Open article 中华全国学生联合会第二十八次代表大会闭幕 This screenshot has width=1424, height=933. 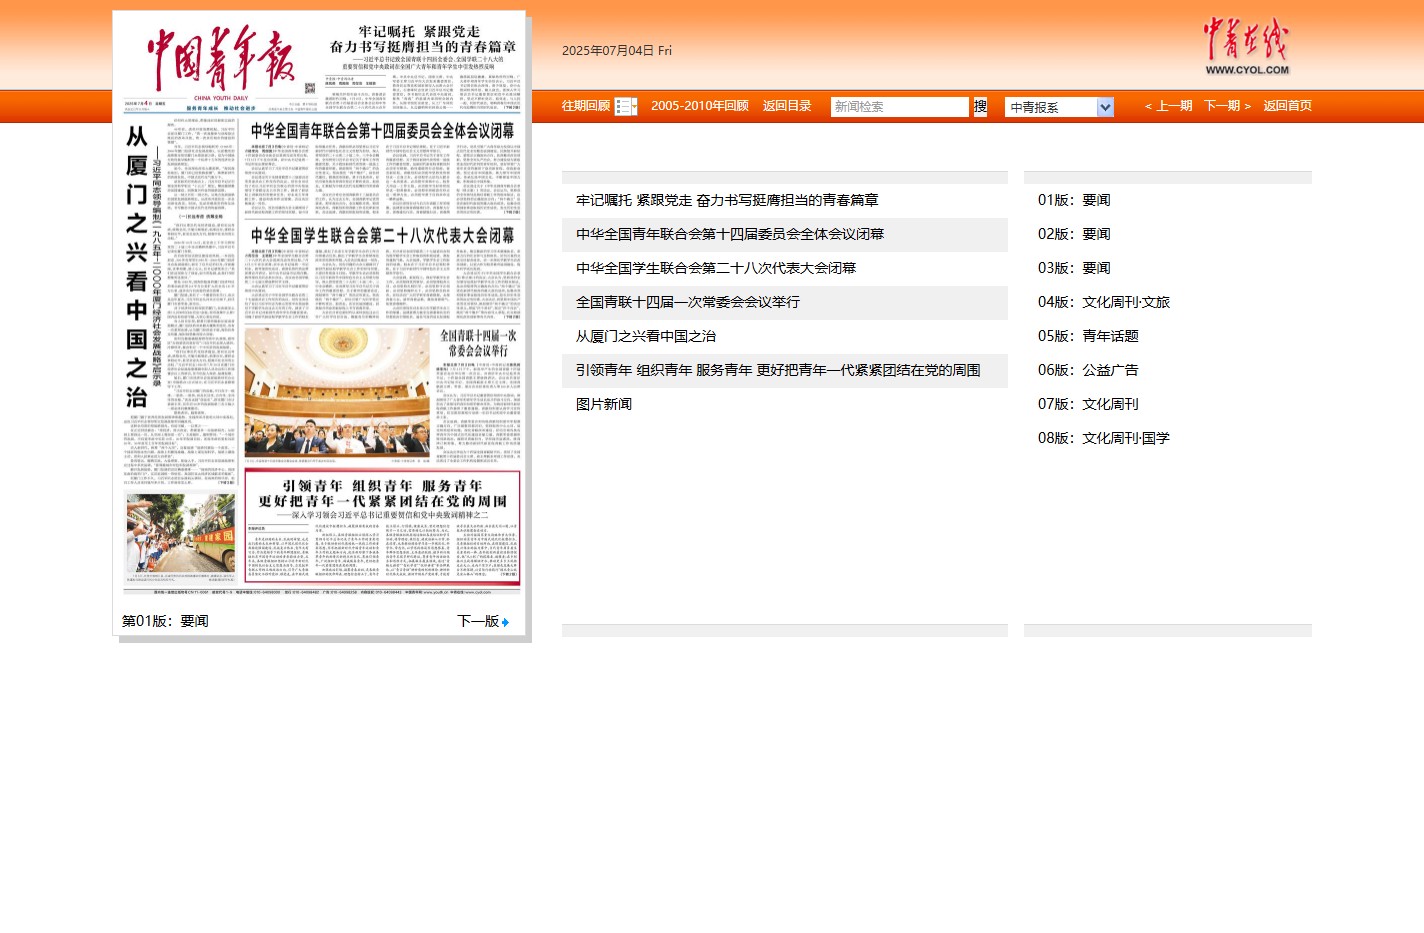pos(716,268)
